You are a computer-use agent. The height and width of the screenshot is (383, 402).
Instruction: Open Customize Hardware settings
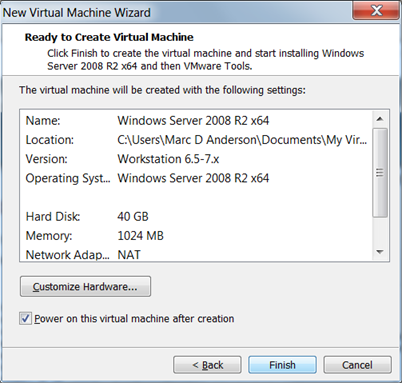[x=85, y=286]
